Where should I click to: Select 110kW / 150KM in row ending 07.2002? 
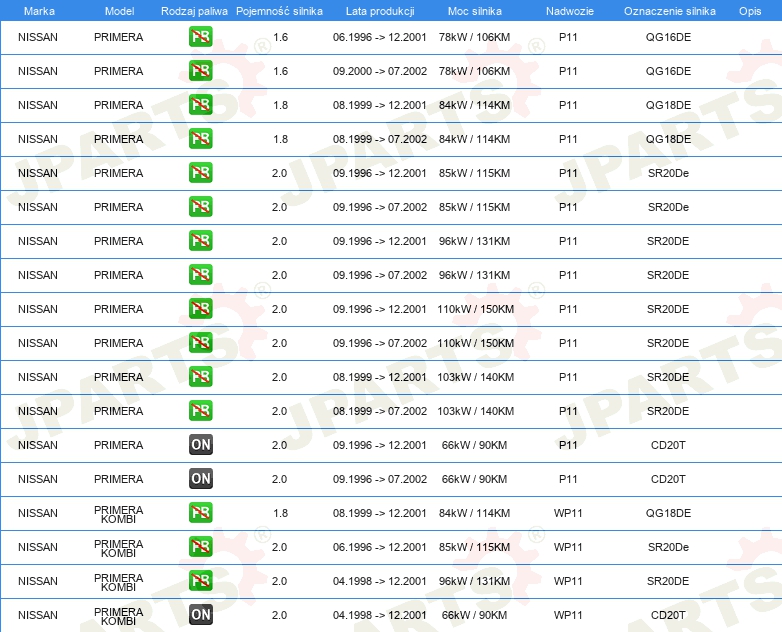(x=475, y=343)
